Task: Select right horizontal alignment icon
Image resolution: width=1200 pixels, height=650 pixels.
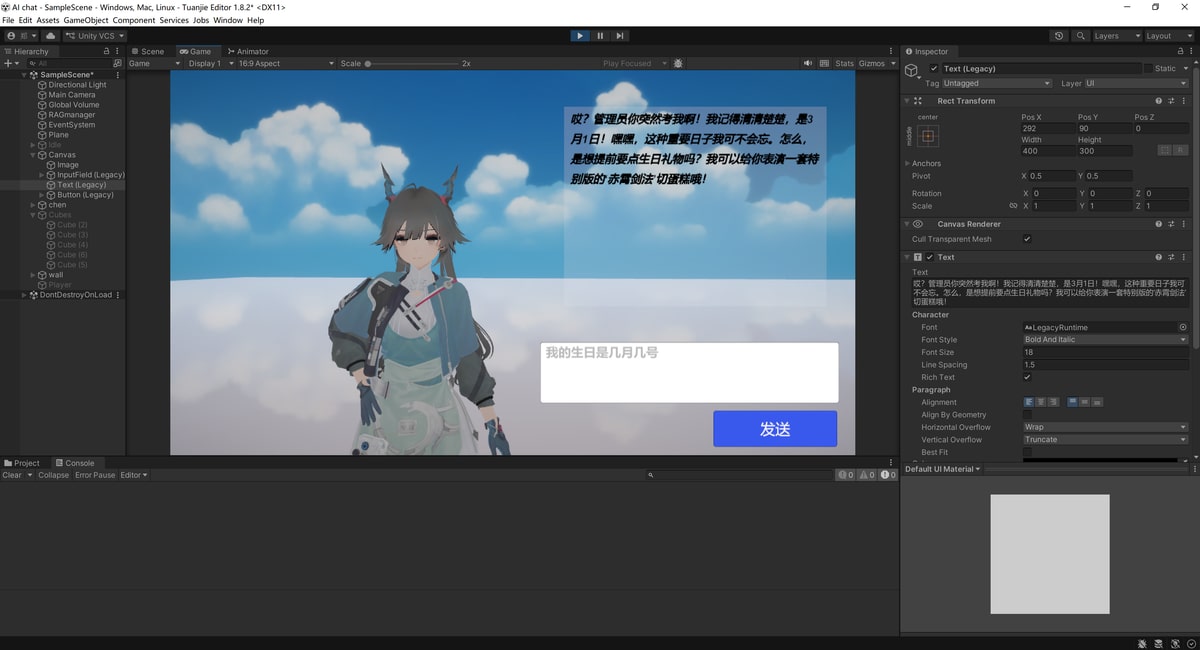Action: click(x=1052, y=402)
